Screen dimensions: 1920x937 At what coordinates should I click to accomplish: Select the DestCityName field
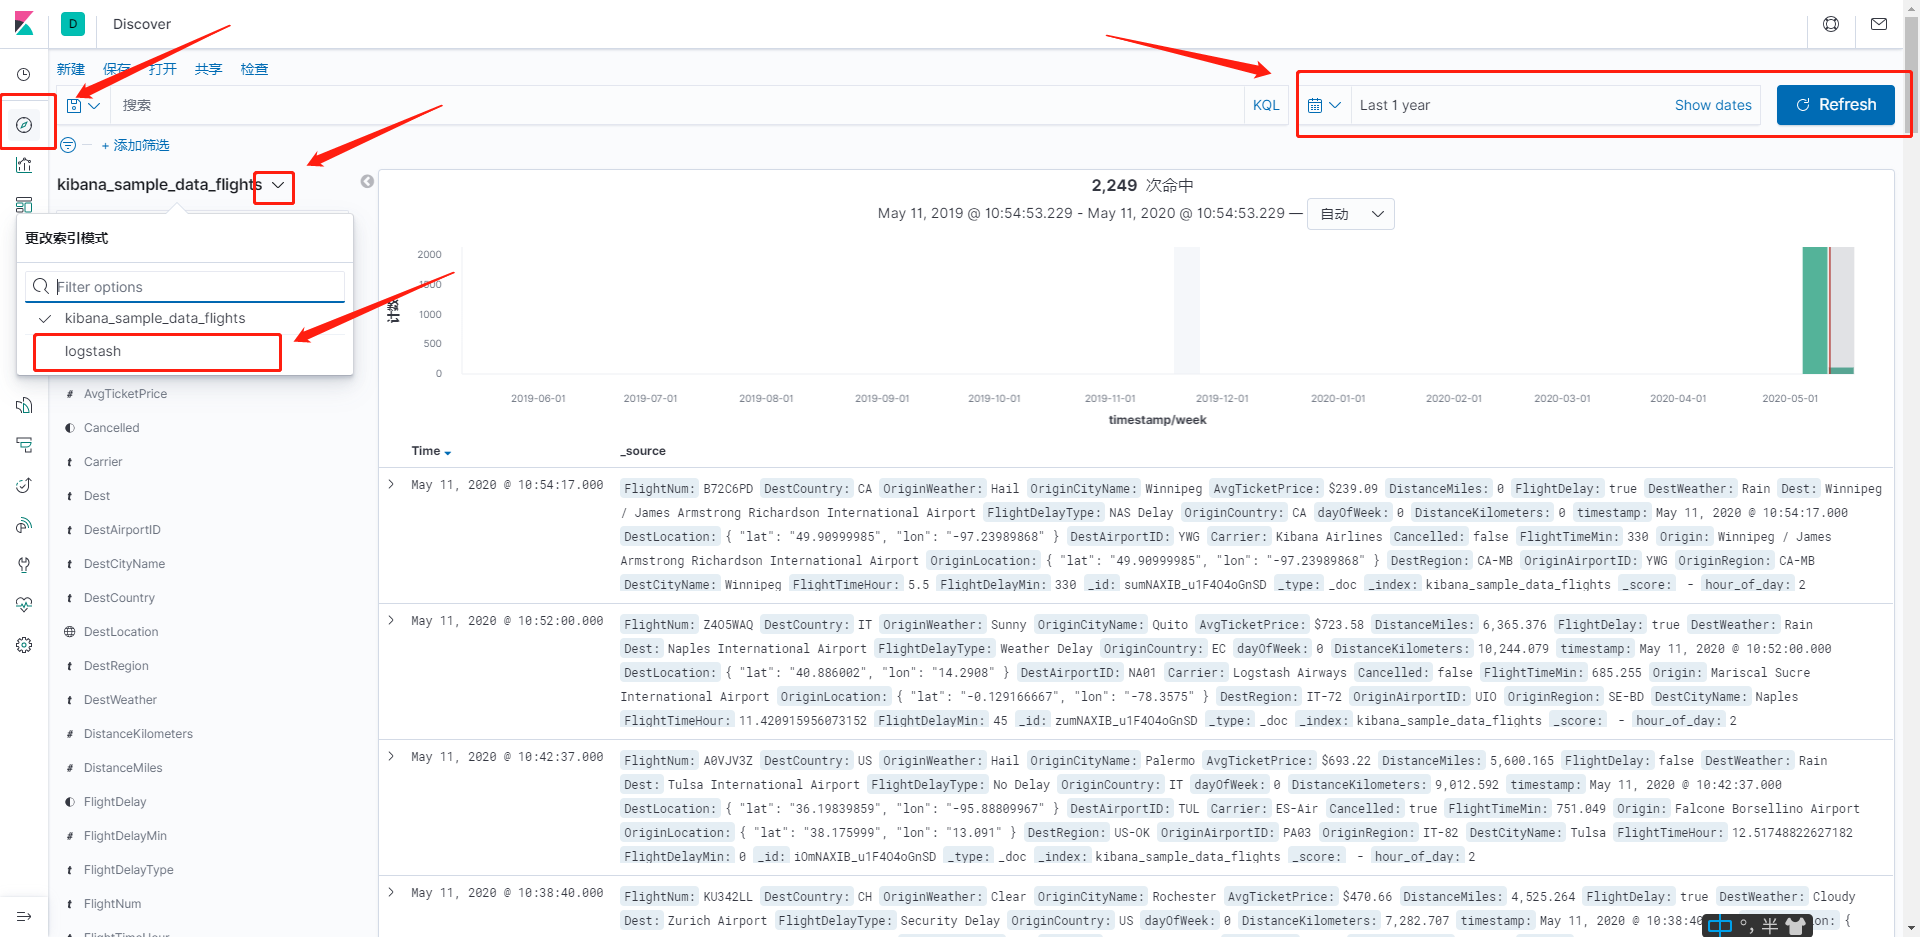[x=124, y=564]
